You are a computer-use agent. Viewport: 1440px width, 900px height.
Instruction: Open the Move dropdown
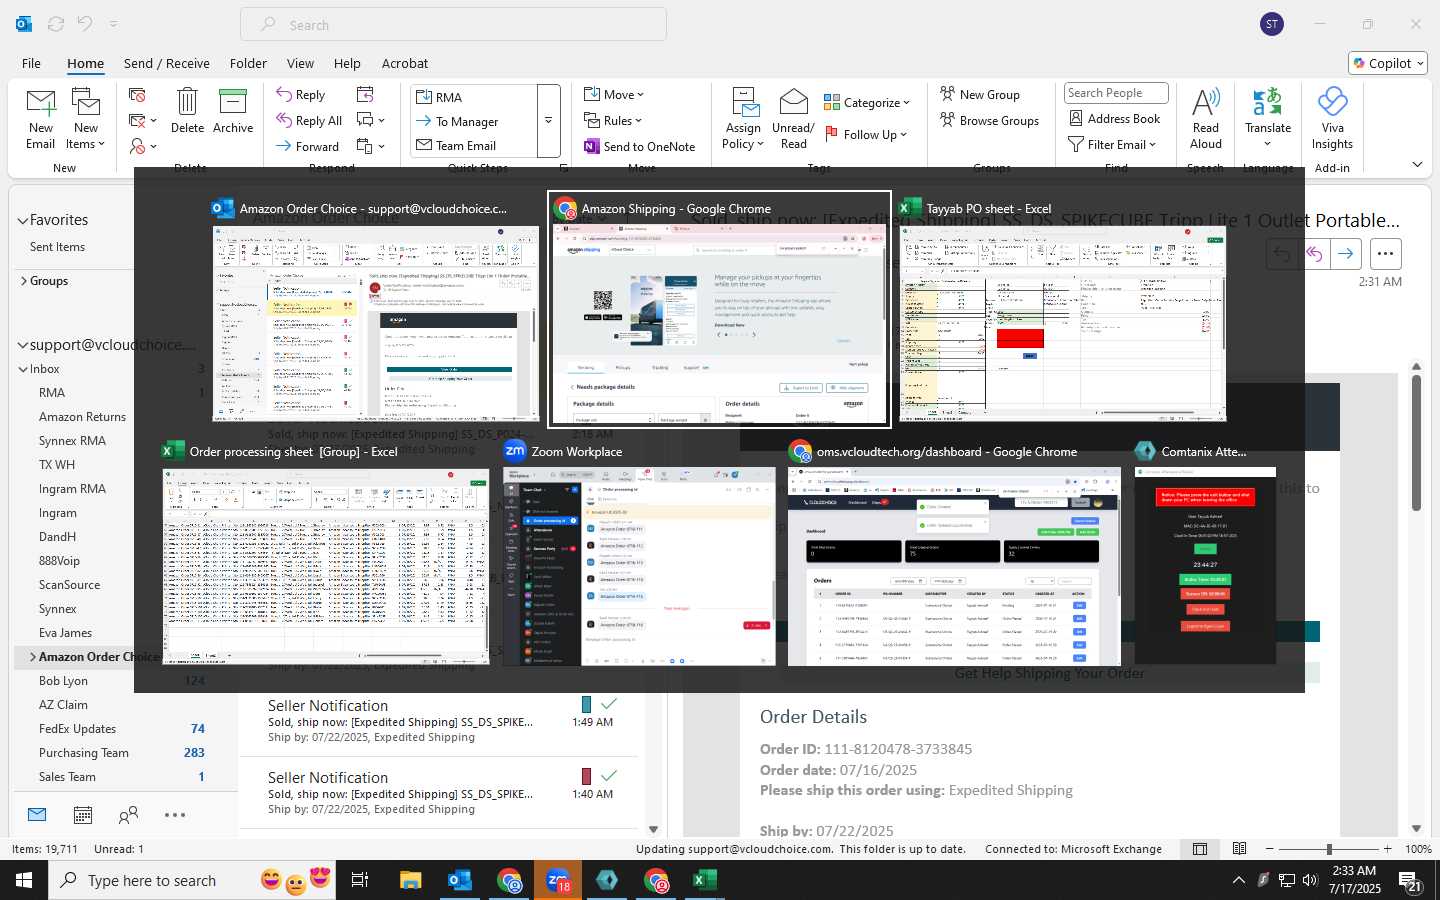point(614,94)
